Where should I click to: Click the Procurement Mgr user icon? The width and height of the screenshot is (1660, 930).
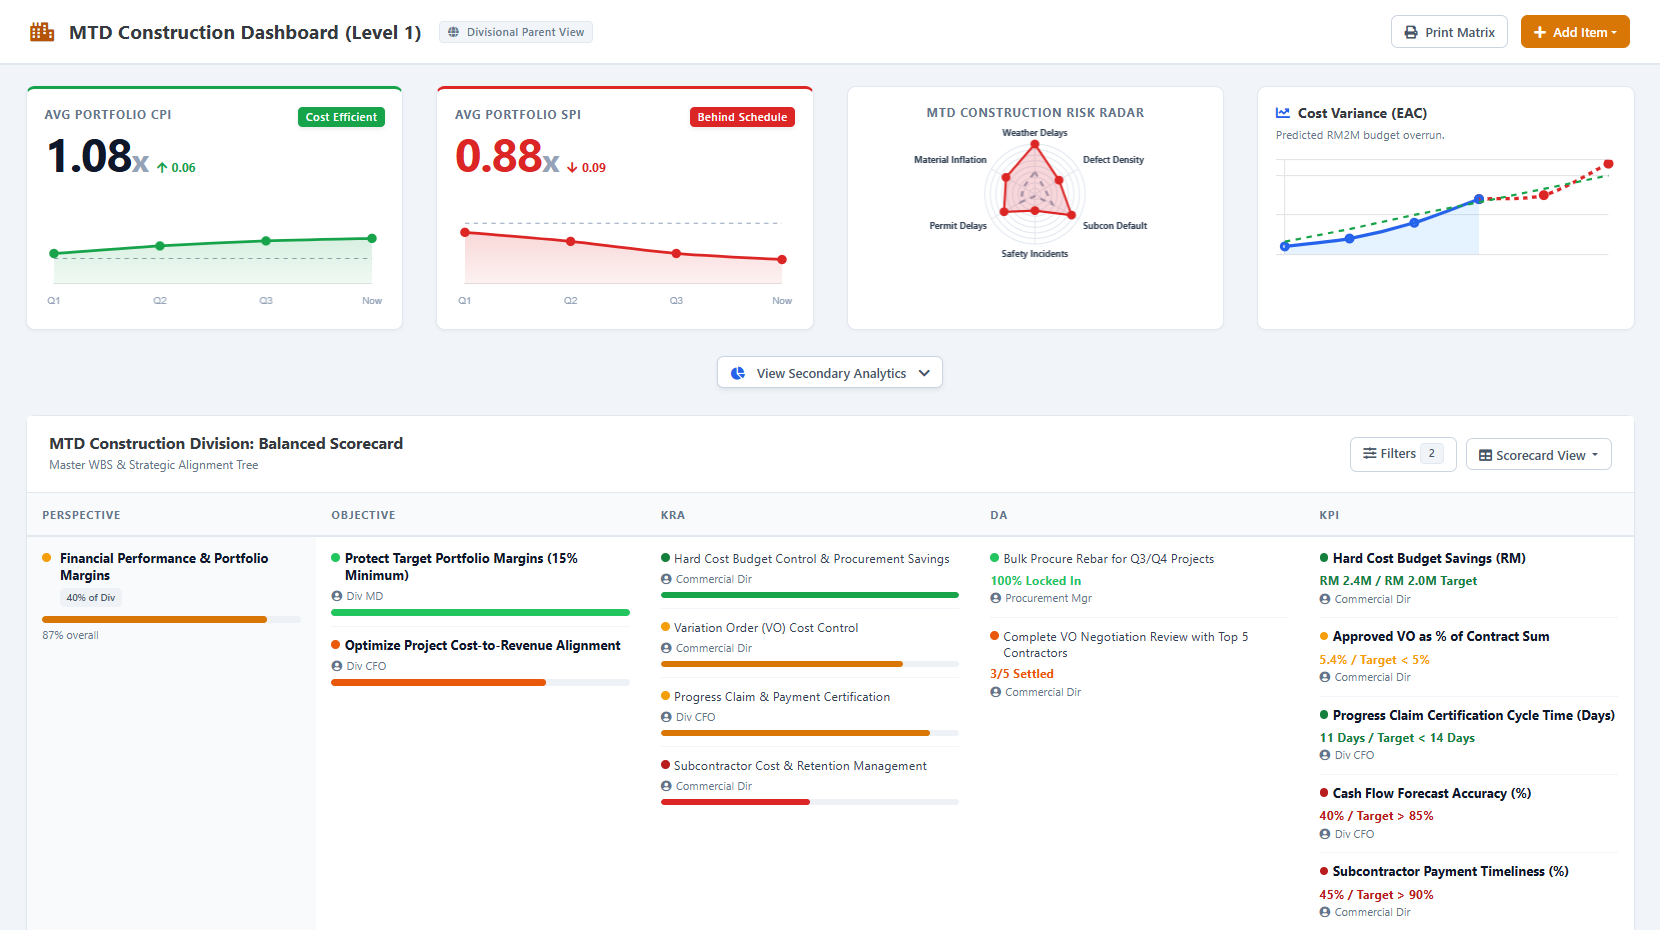coord(996,598)
